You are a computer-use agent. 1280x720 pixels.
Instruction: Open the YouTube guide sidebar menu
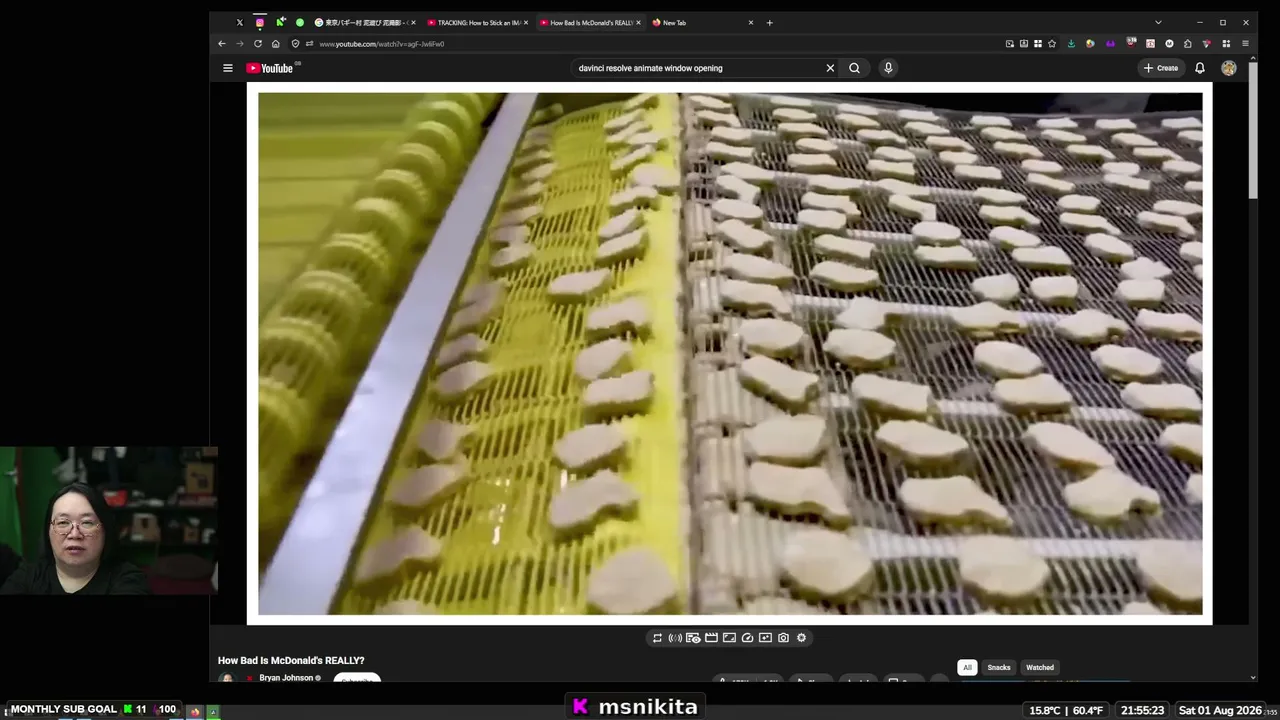point(228,68)
